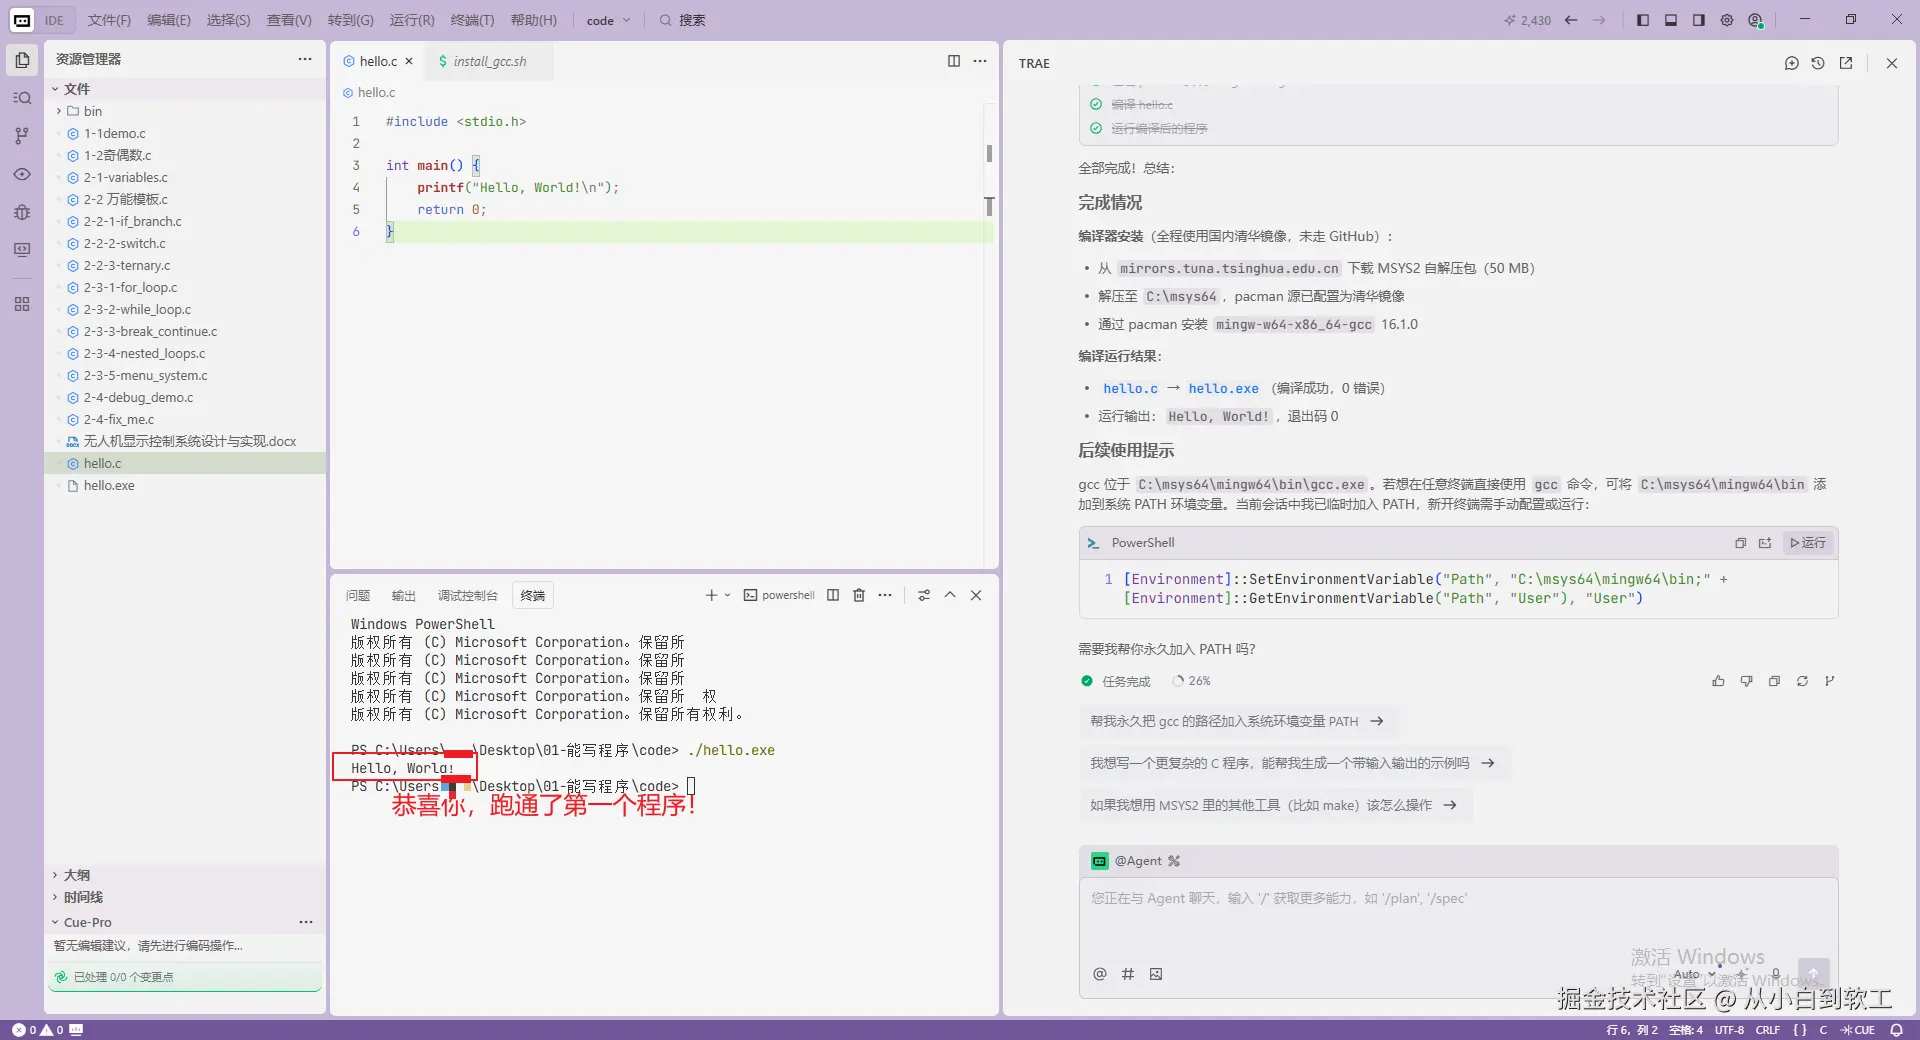Start a new TRAE chat
The image size is (1920, 1040).
pyautogui.click(x=1791, y=63)
